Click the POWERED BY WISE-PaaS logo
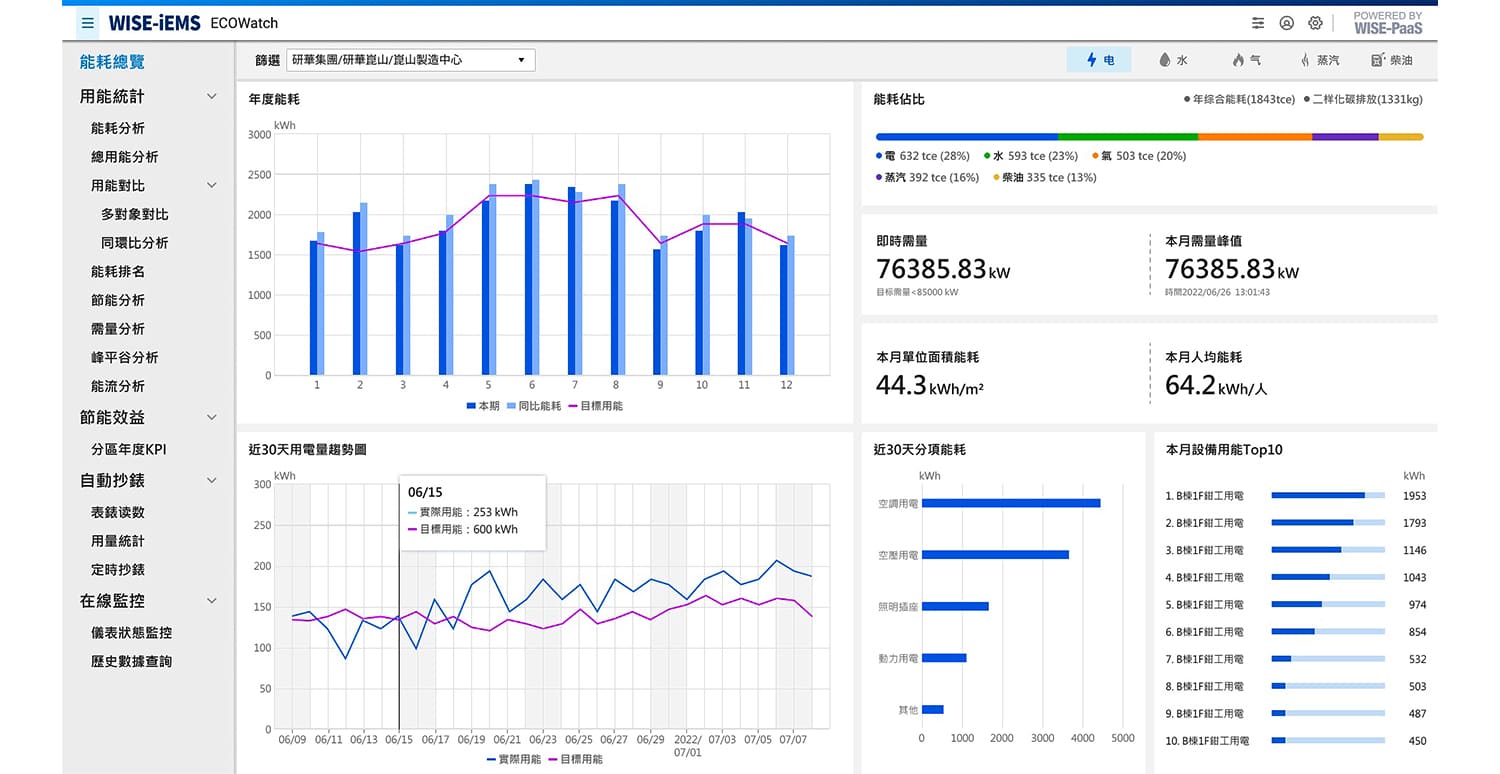1500x774 pixels. 1388,23
